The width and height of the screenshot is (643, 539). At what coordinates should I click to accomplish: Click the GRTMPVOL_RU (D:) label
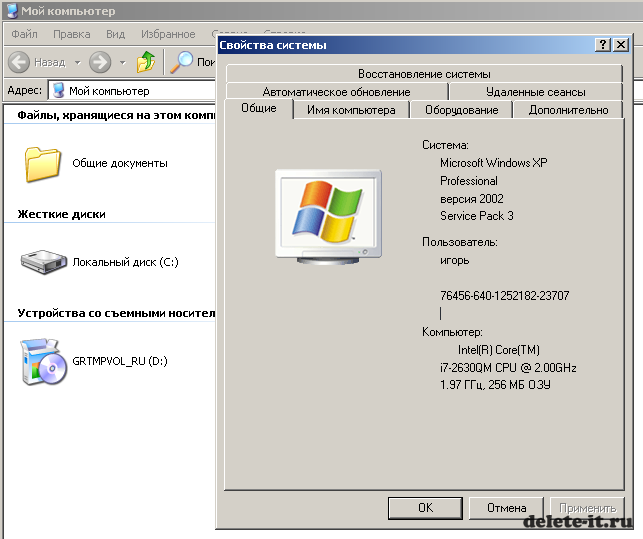point(120,361)
